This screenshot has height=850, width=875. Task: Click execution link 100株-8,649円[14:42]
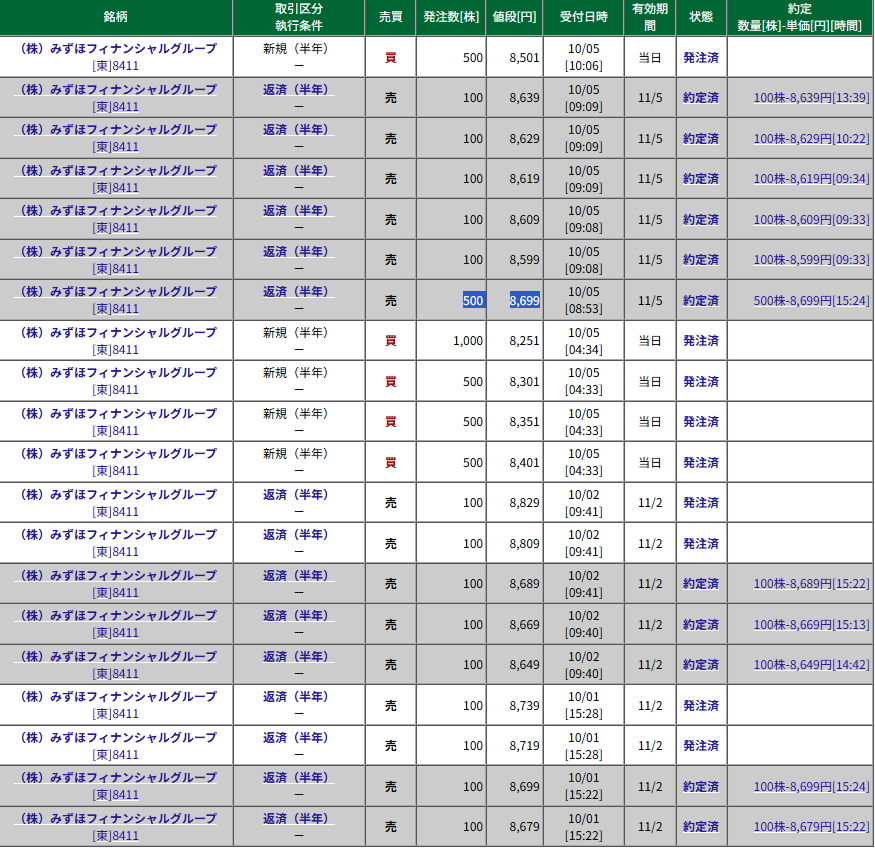pyautogui.click(x=811, y=664)
